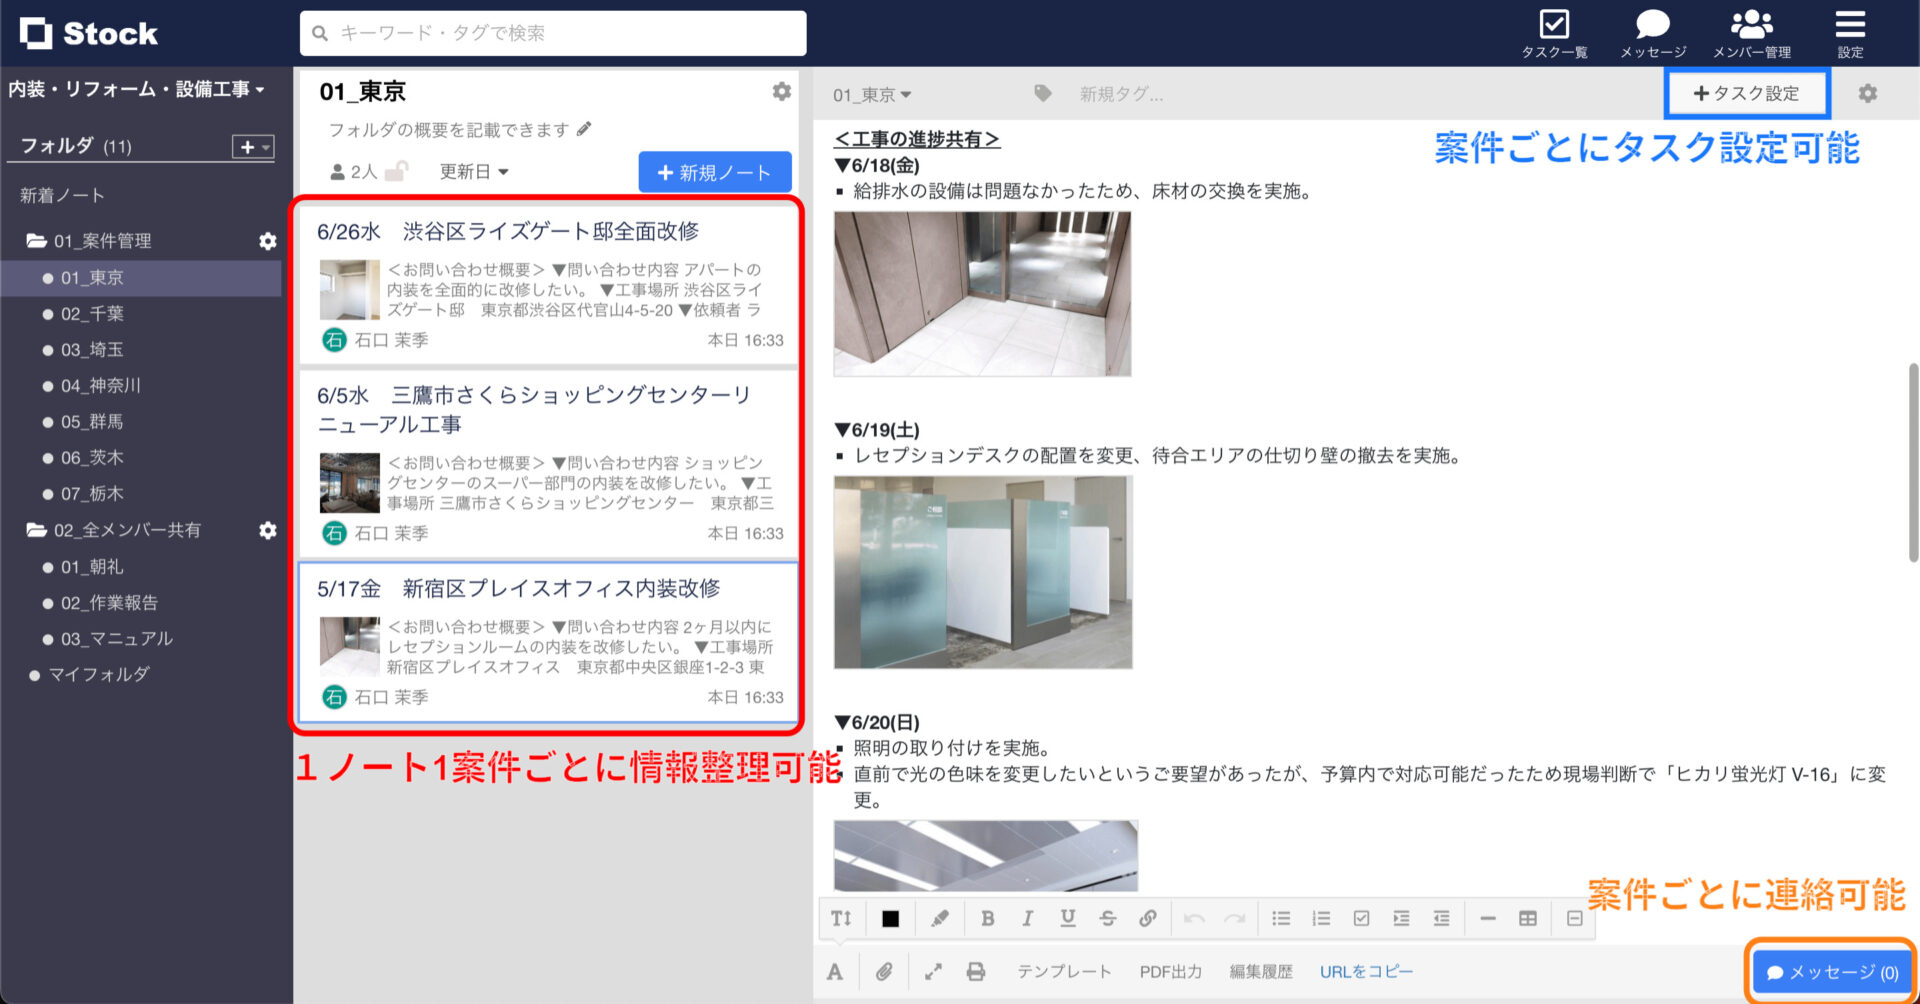The image size is (1920, 1004).
Task: Open the 01_東京 folder dropdown above the note
Action: pyautogui.click(x=872, y=94)
